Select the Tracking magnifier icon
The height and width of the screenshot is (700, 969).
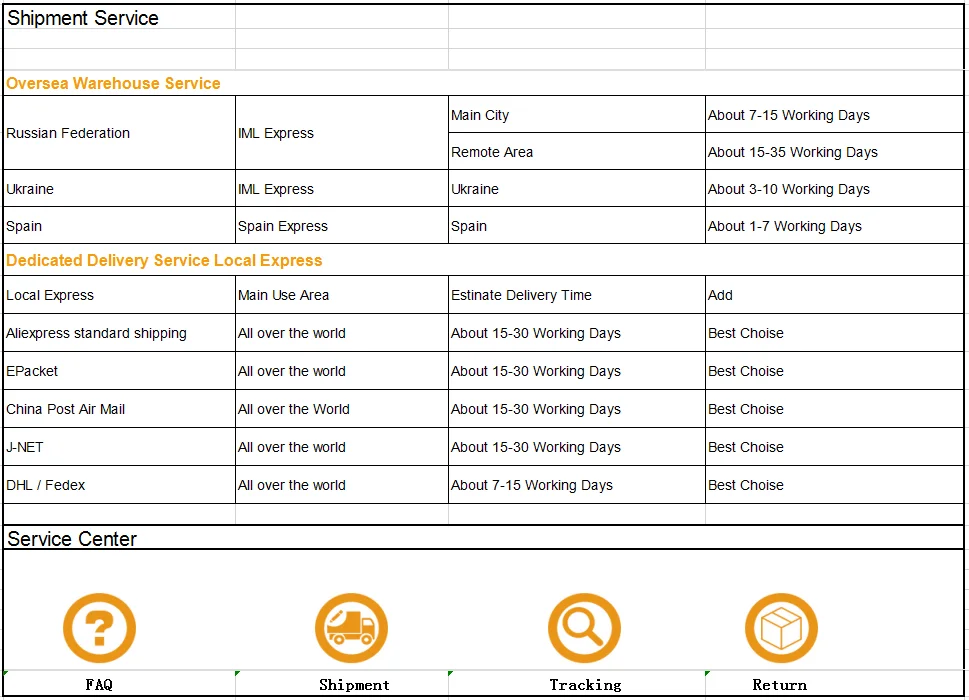coord(584,628)
